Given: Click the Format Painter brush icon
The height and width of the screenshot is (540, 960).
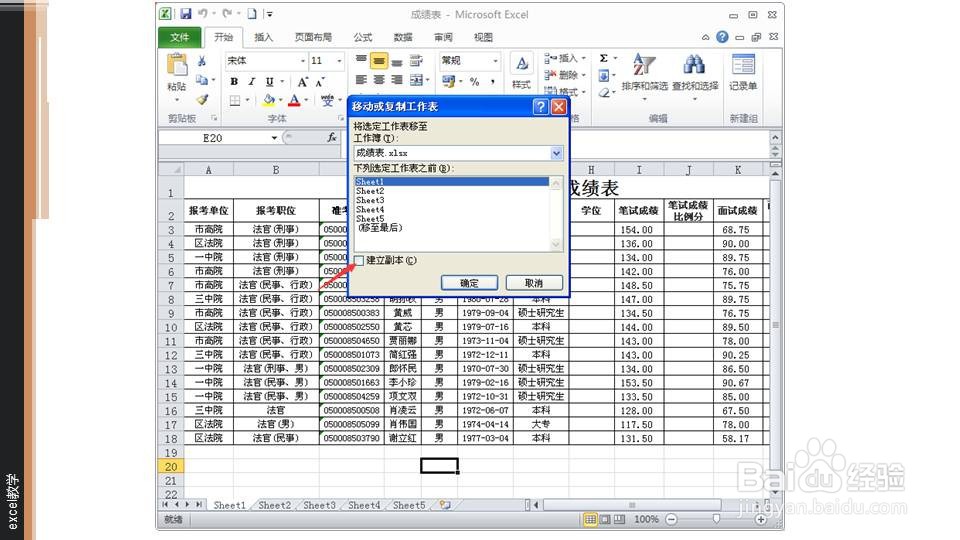Looking at the screenshot, I should pyautogui.click(x=202, y=99).
